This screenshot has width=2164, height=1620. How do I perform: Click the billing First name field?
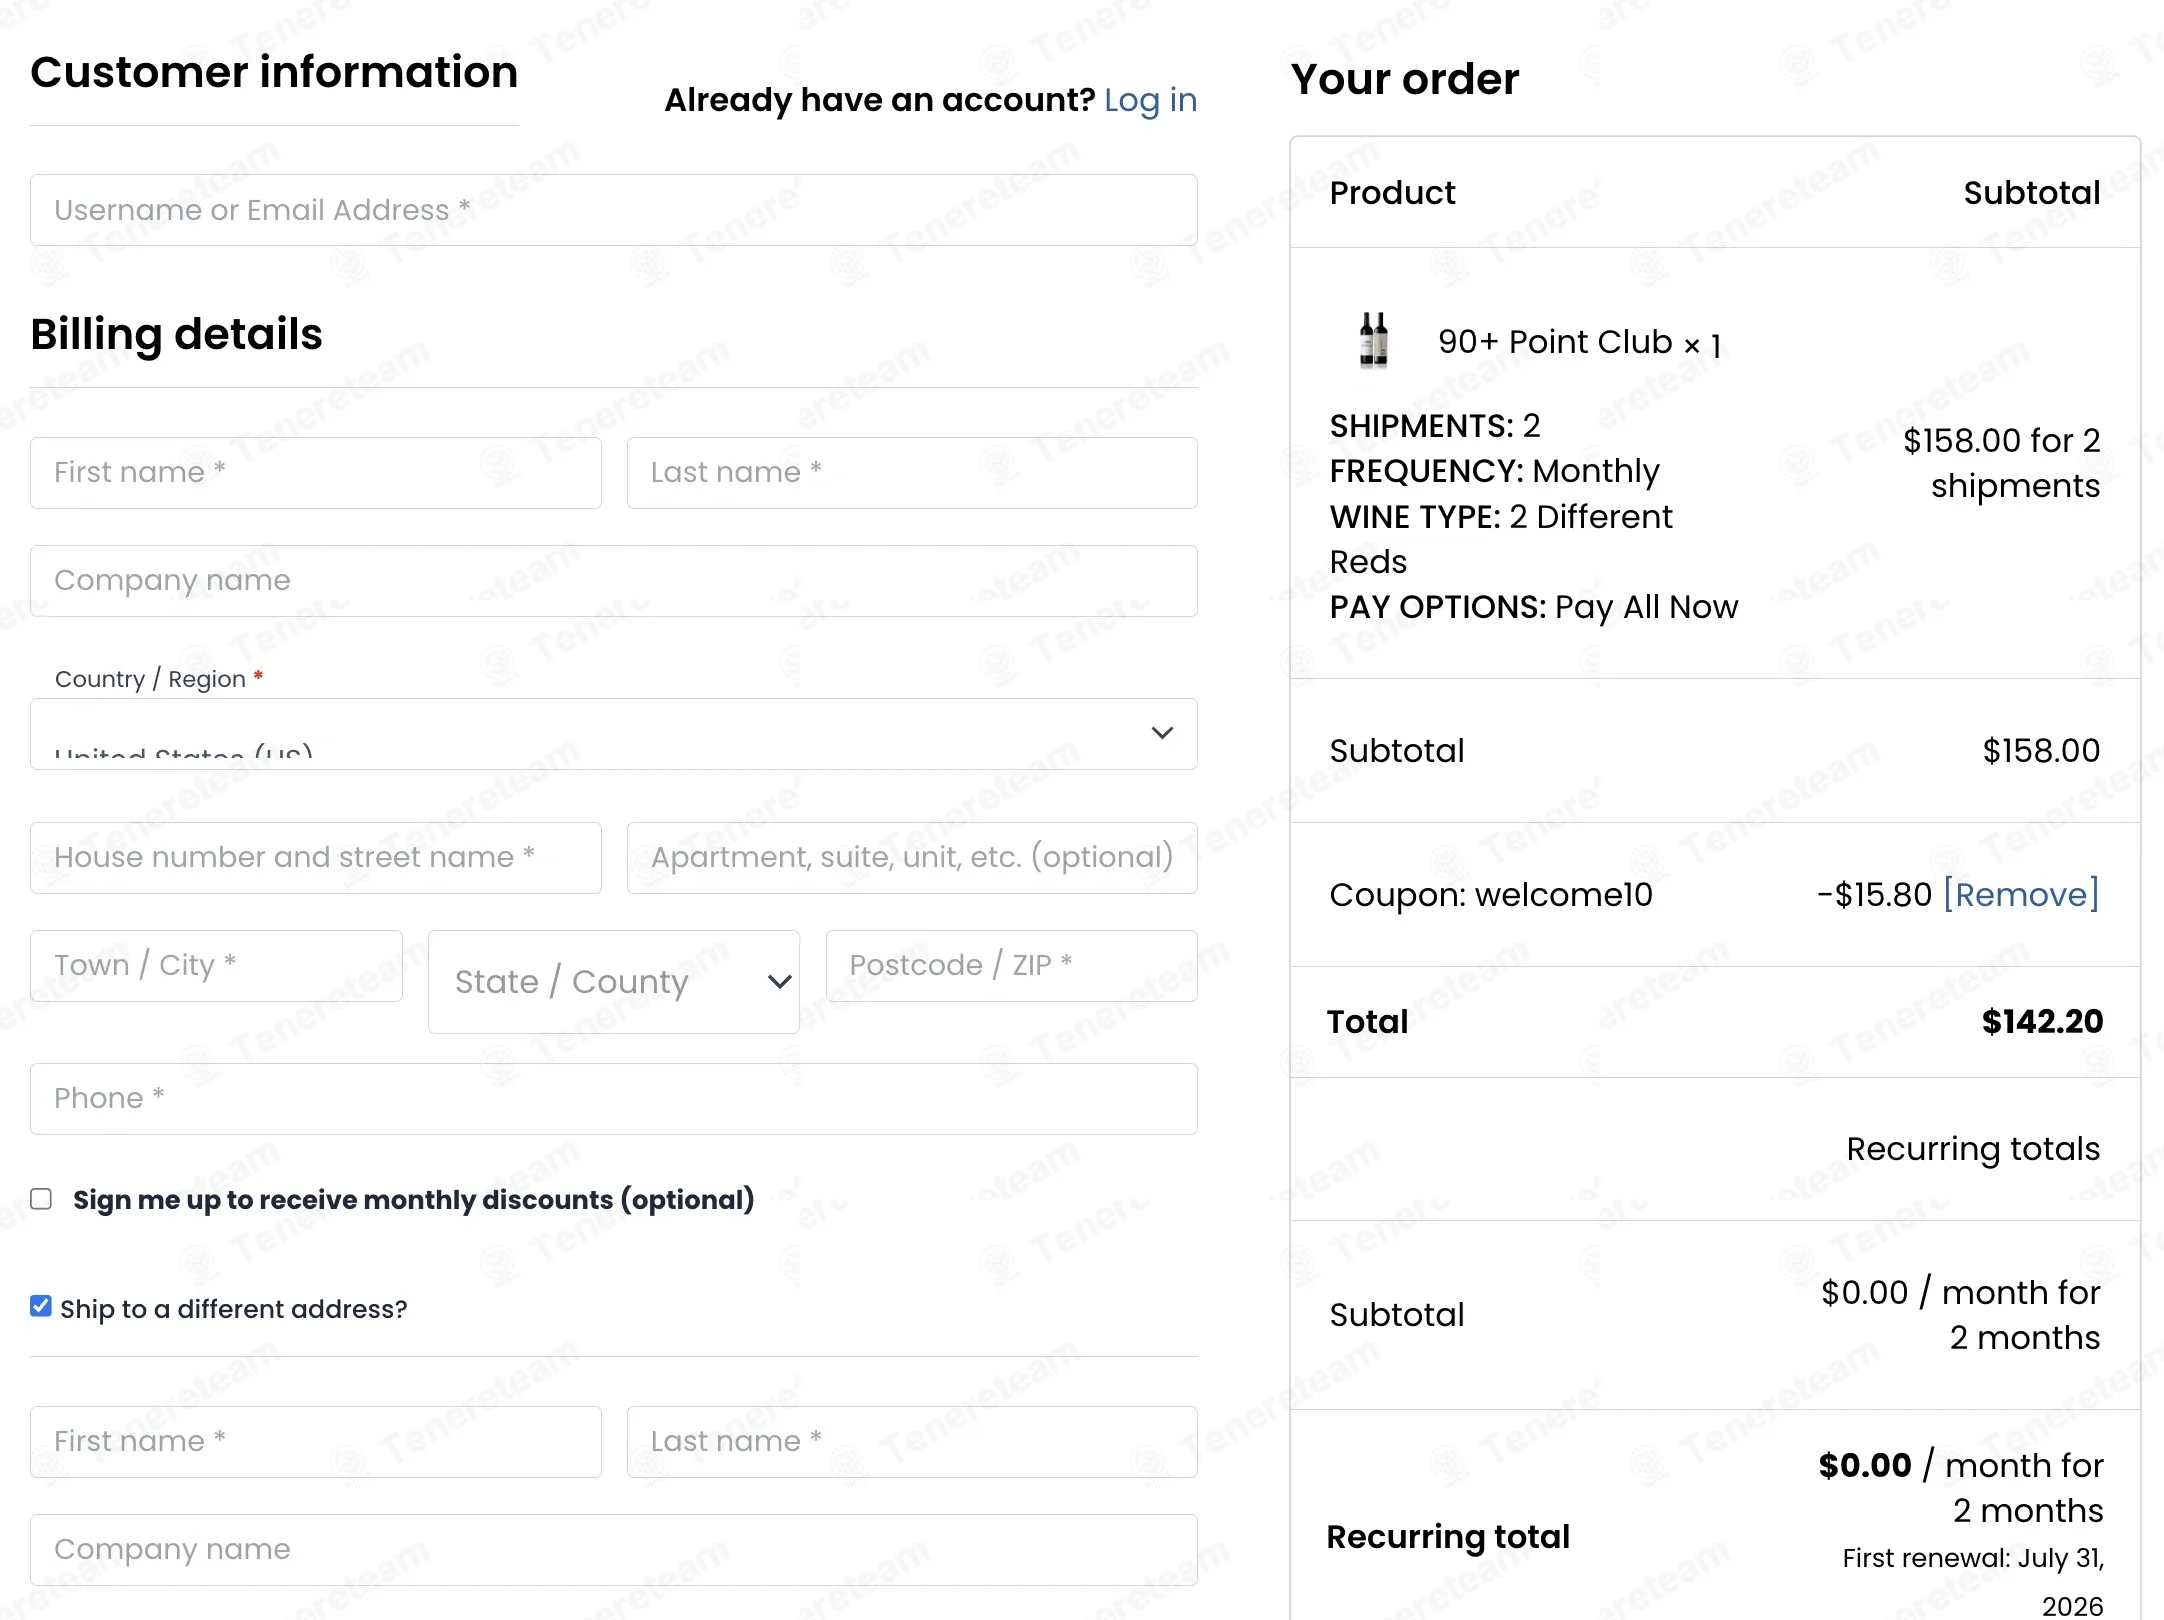tap(315, 472)
